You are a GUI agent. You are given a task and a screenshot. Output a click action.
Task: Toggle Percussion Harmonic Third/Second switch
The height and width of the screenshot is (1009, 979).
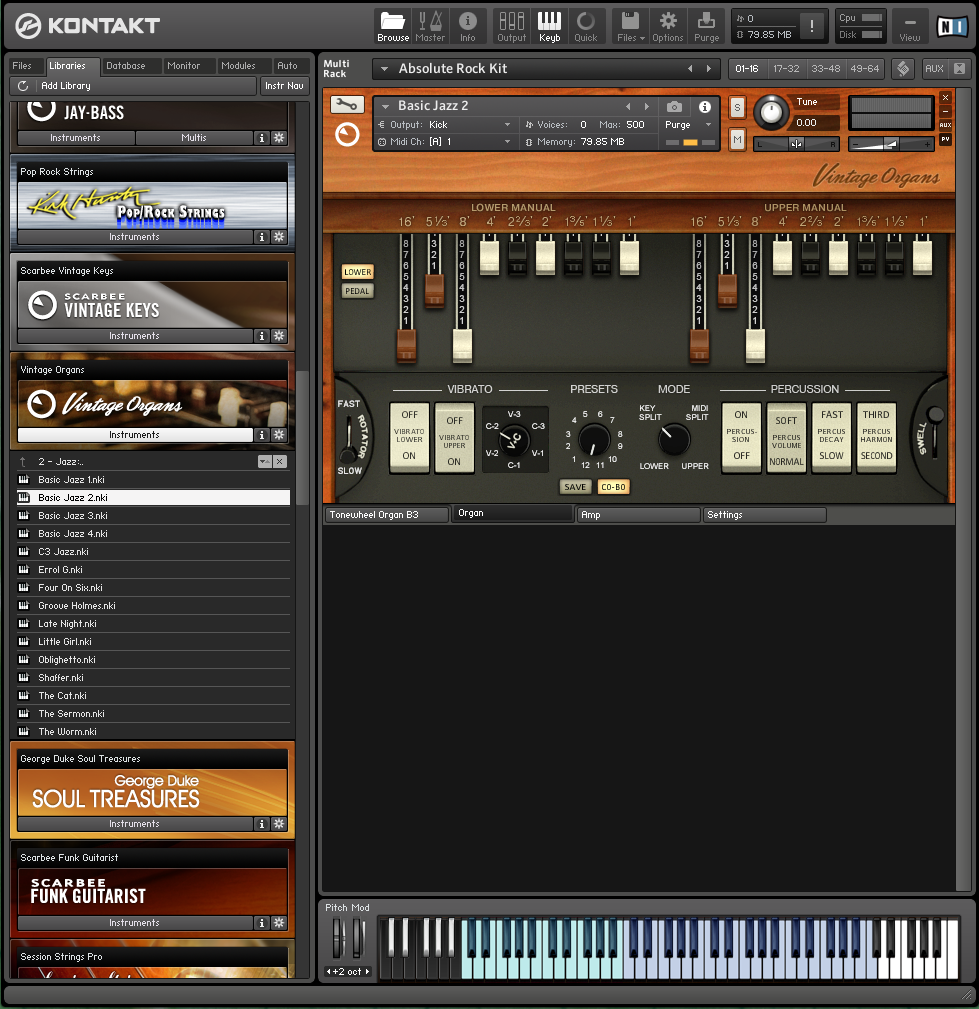[876, 436]
